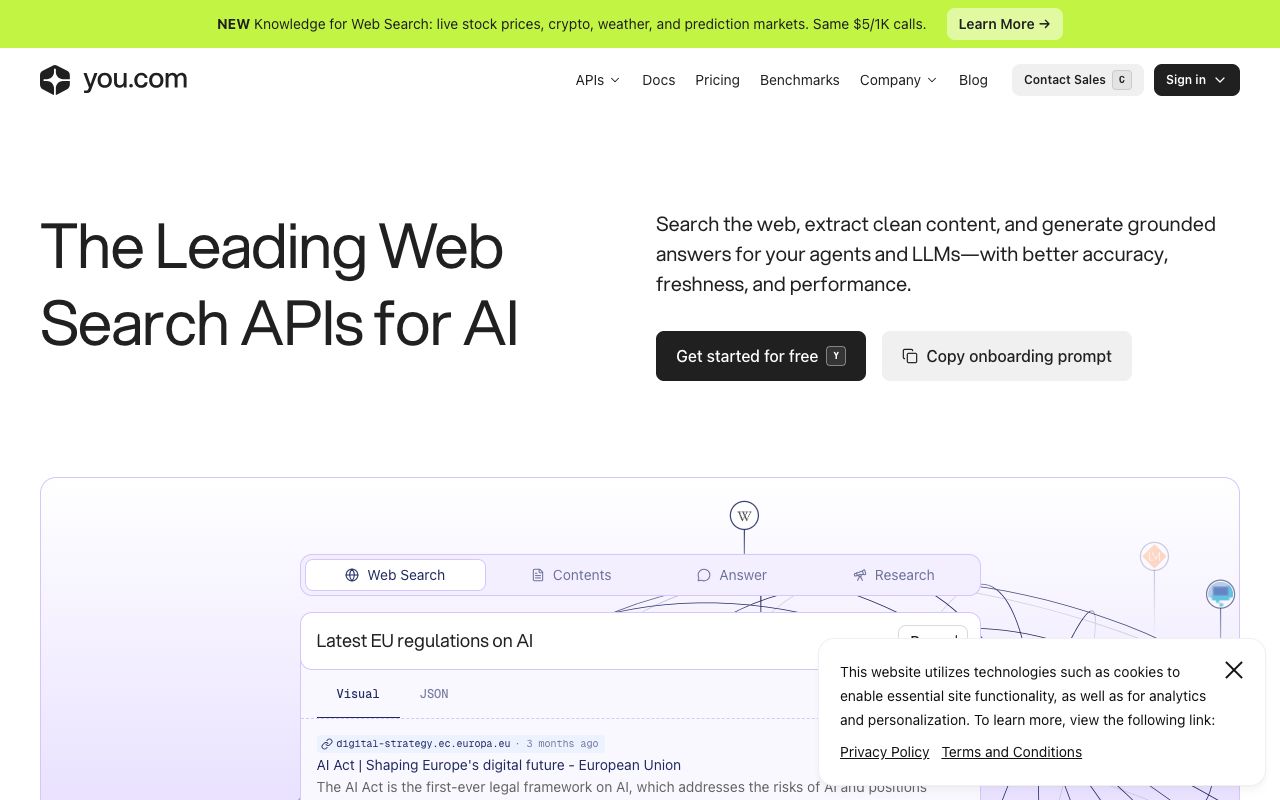Select the Visual view tab
The height and width of the screenshot is (800, 1280).
[x=358, y=694]
